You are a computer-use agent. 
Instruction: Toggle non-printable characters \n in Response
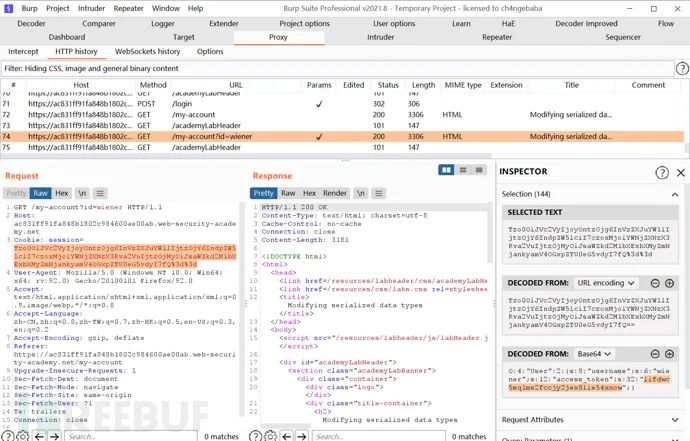click(x=361, y=193)
